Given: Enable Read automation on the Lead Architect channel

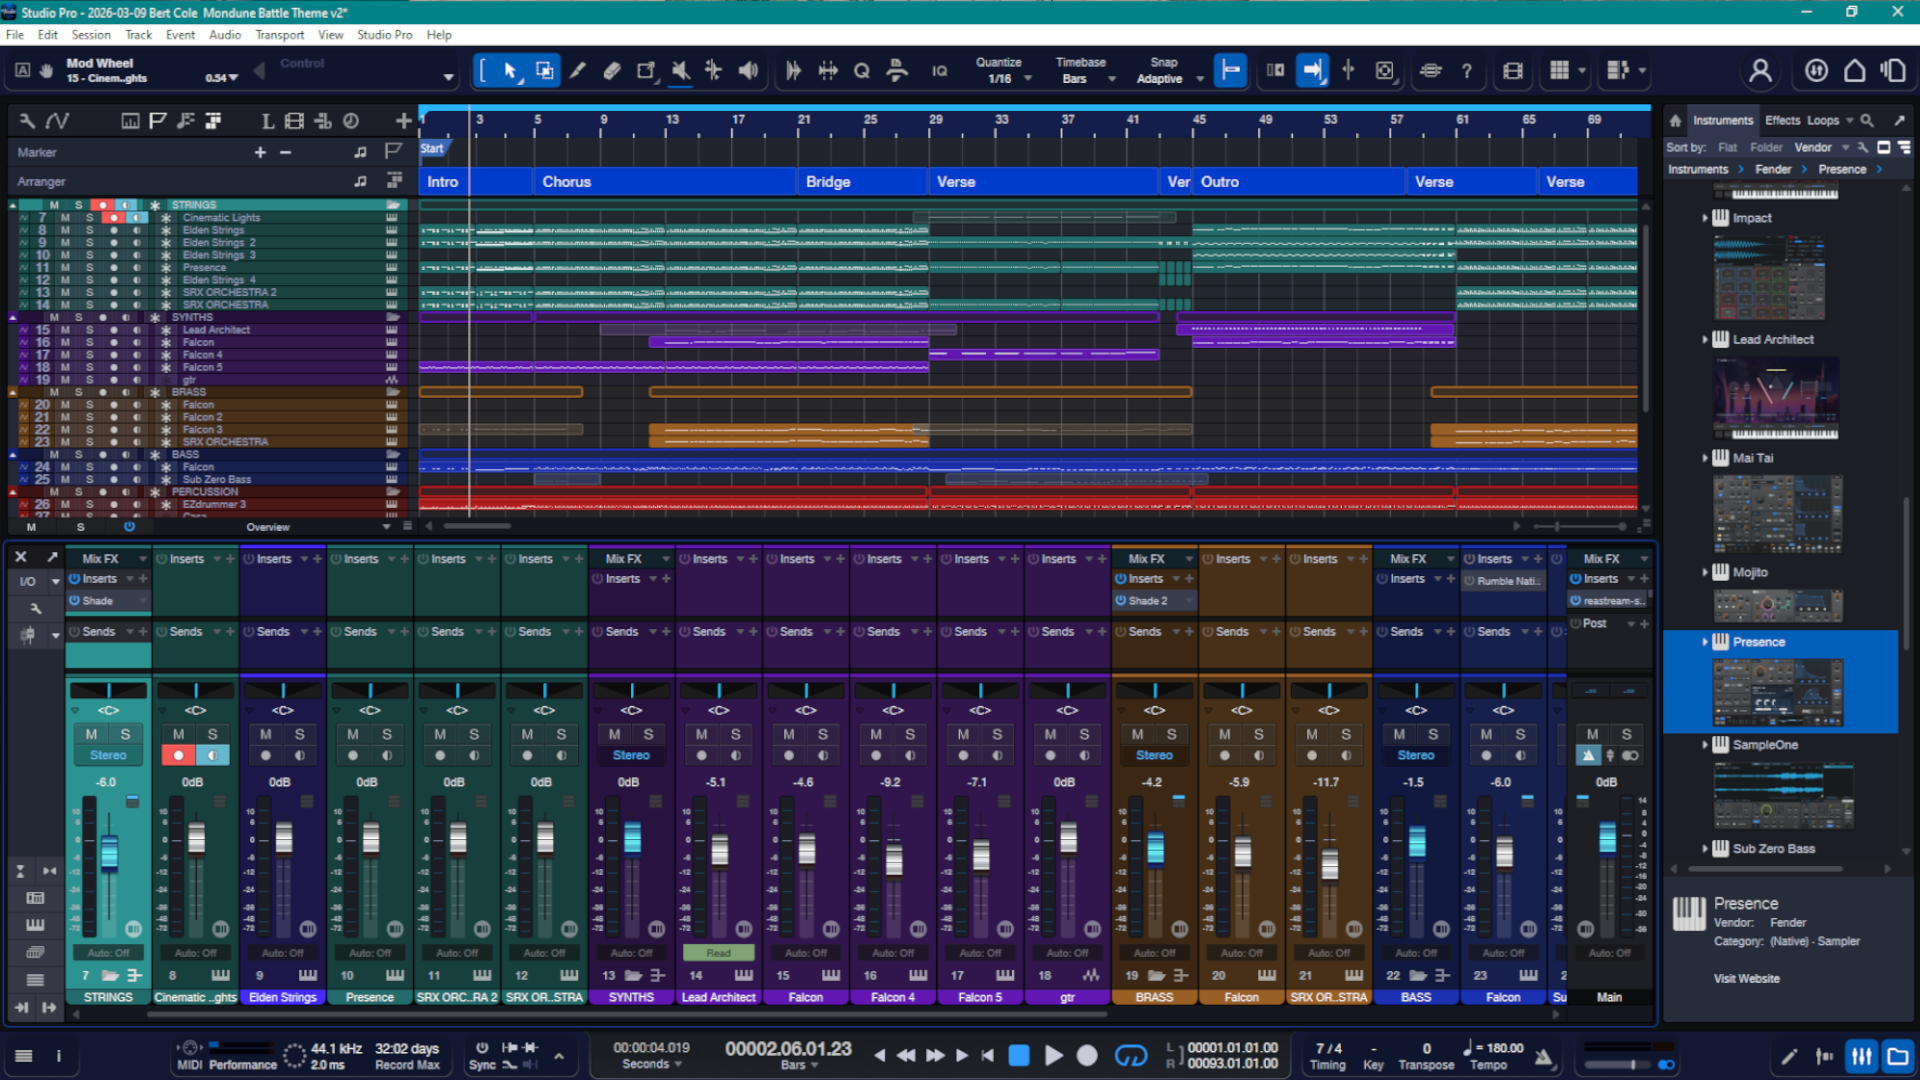Looking at the screenshot, I should pos(718,953).
